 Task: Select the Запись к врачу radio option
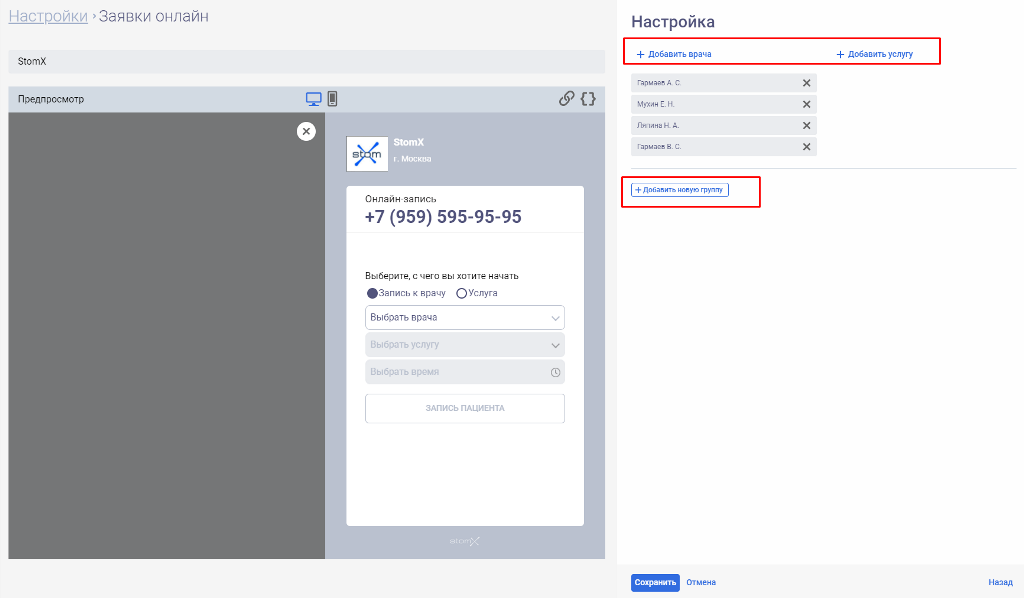coord(372,293)
